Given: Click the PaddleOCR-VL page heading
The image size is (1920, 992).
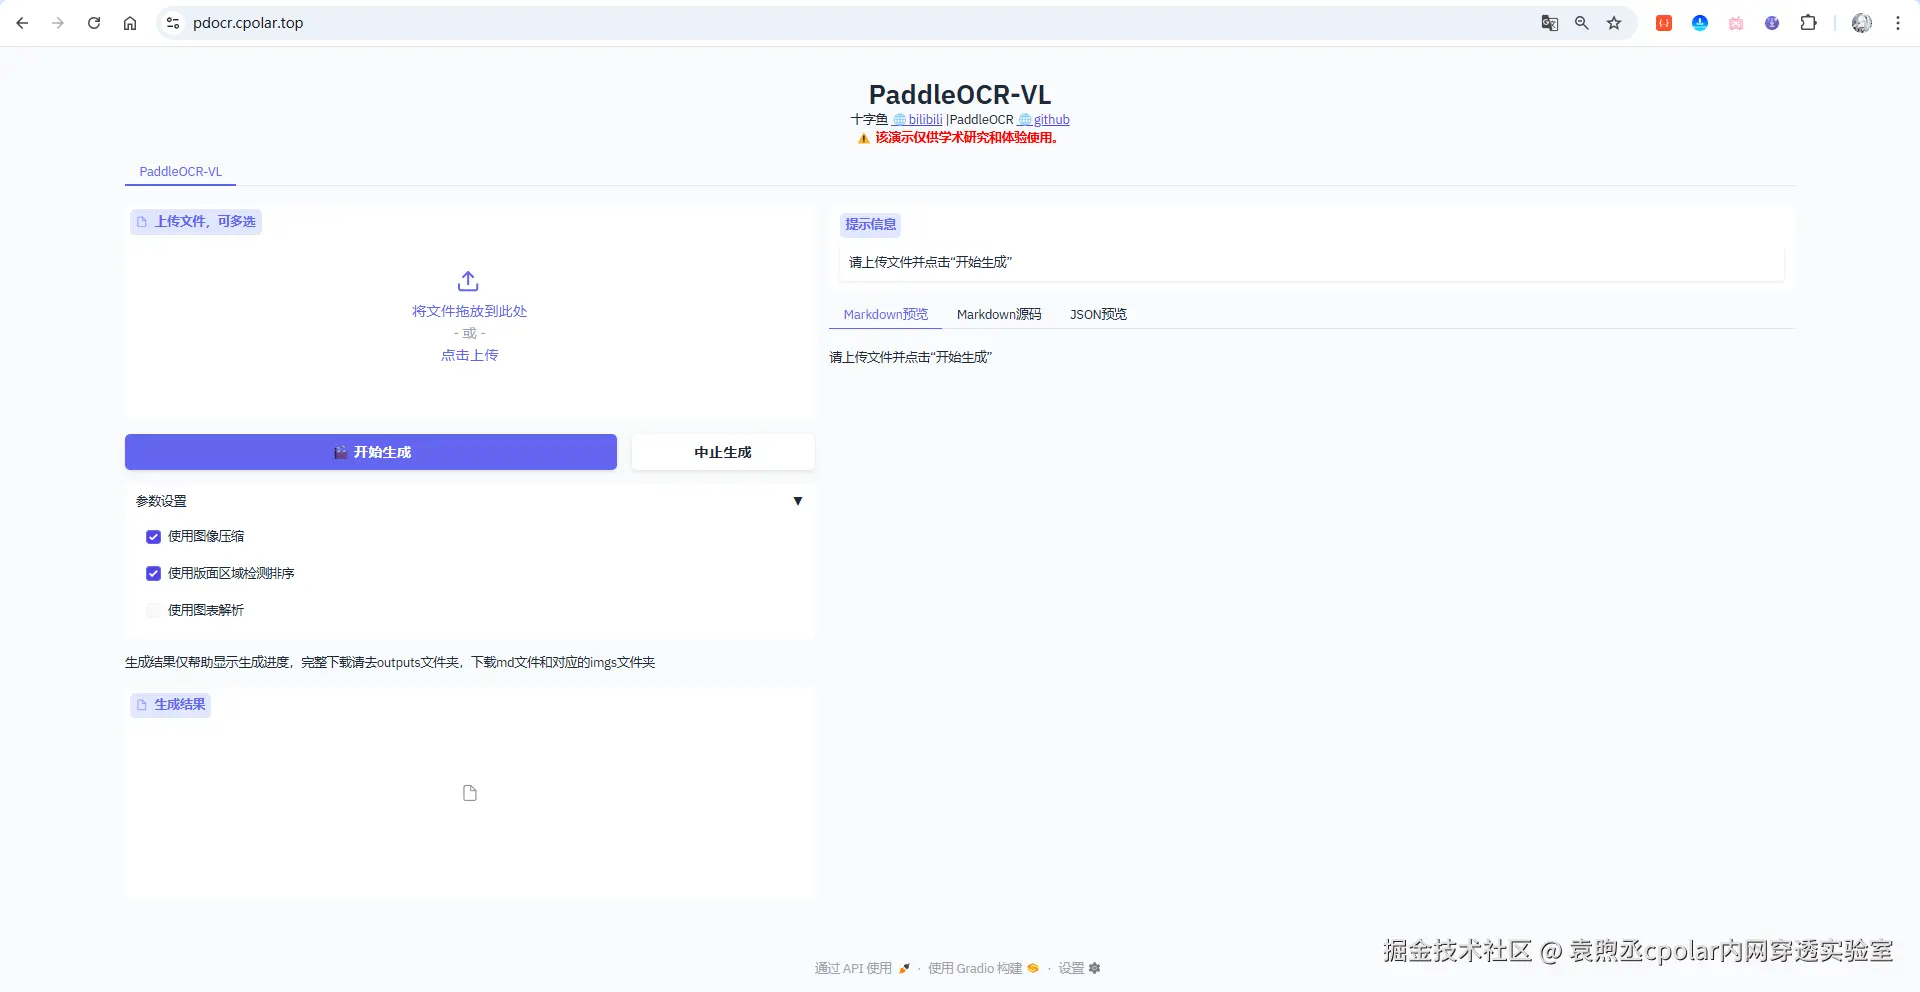Looking at the screenshot, I should (x=960, y=95).
